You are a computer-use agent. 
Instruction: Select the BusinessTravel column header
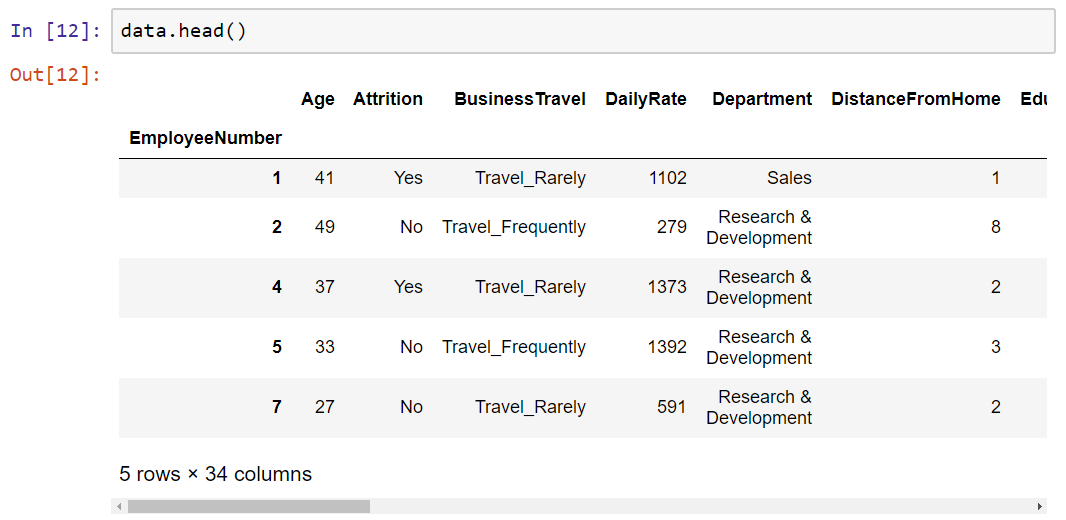519,99
